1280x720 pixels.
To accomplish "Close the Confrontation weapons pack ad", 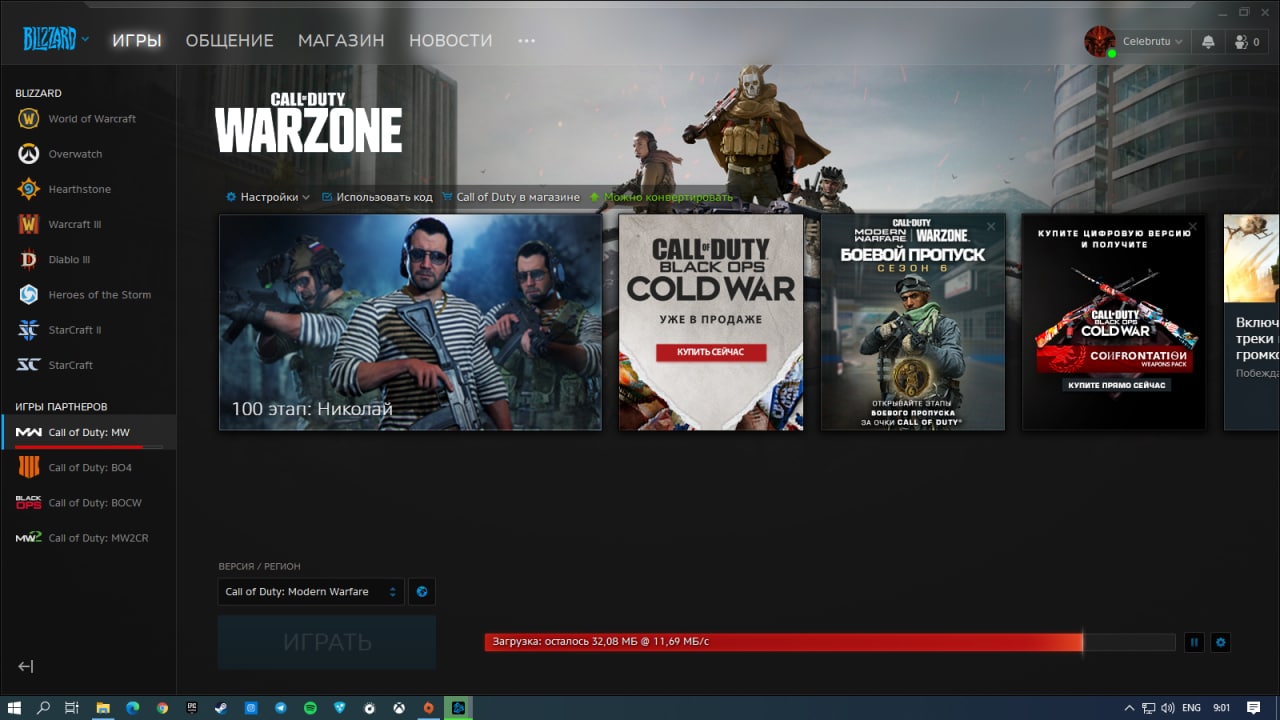I will tap(1192, 227).
